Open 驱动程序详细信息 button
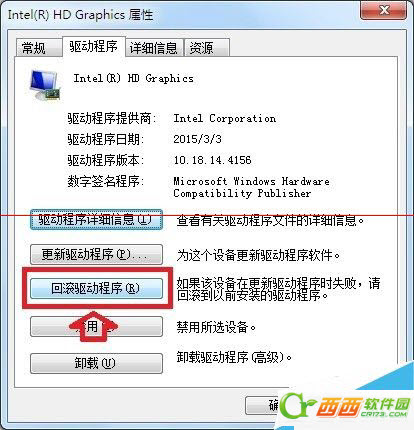414x430 pixels. [96, 220]
